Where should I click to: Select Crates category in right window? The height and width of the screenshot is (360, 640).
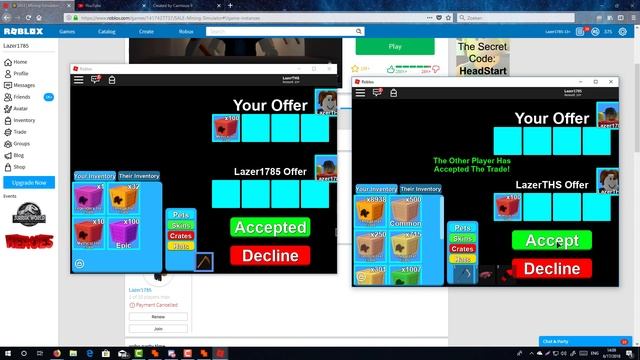(x=462, y=249)
